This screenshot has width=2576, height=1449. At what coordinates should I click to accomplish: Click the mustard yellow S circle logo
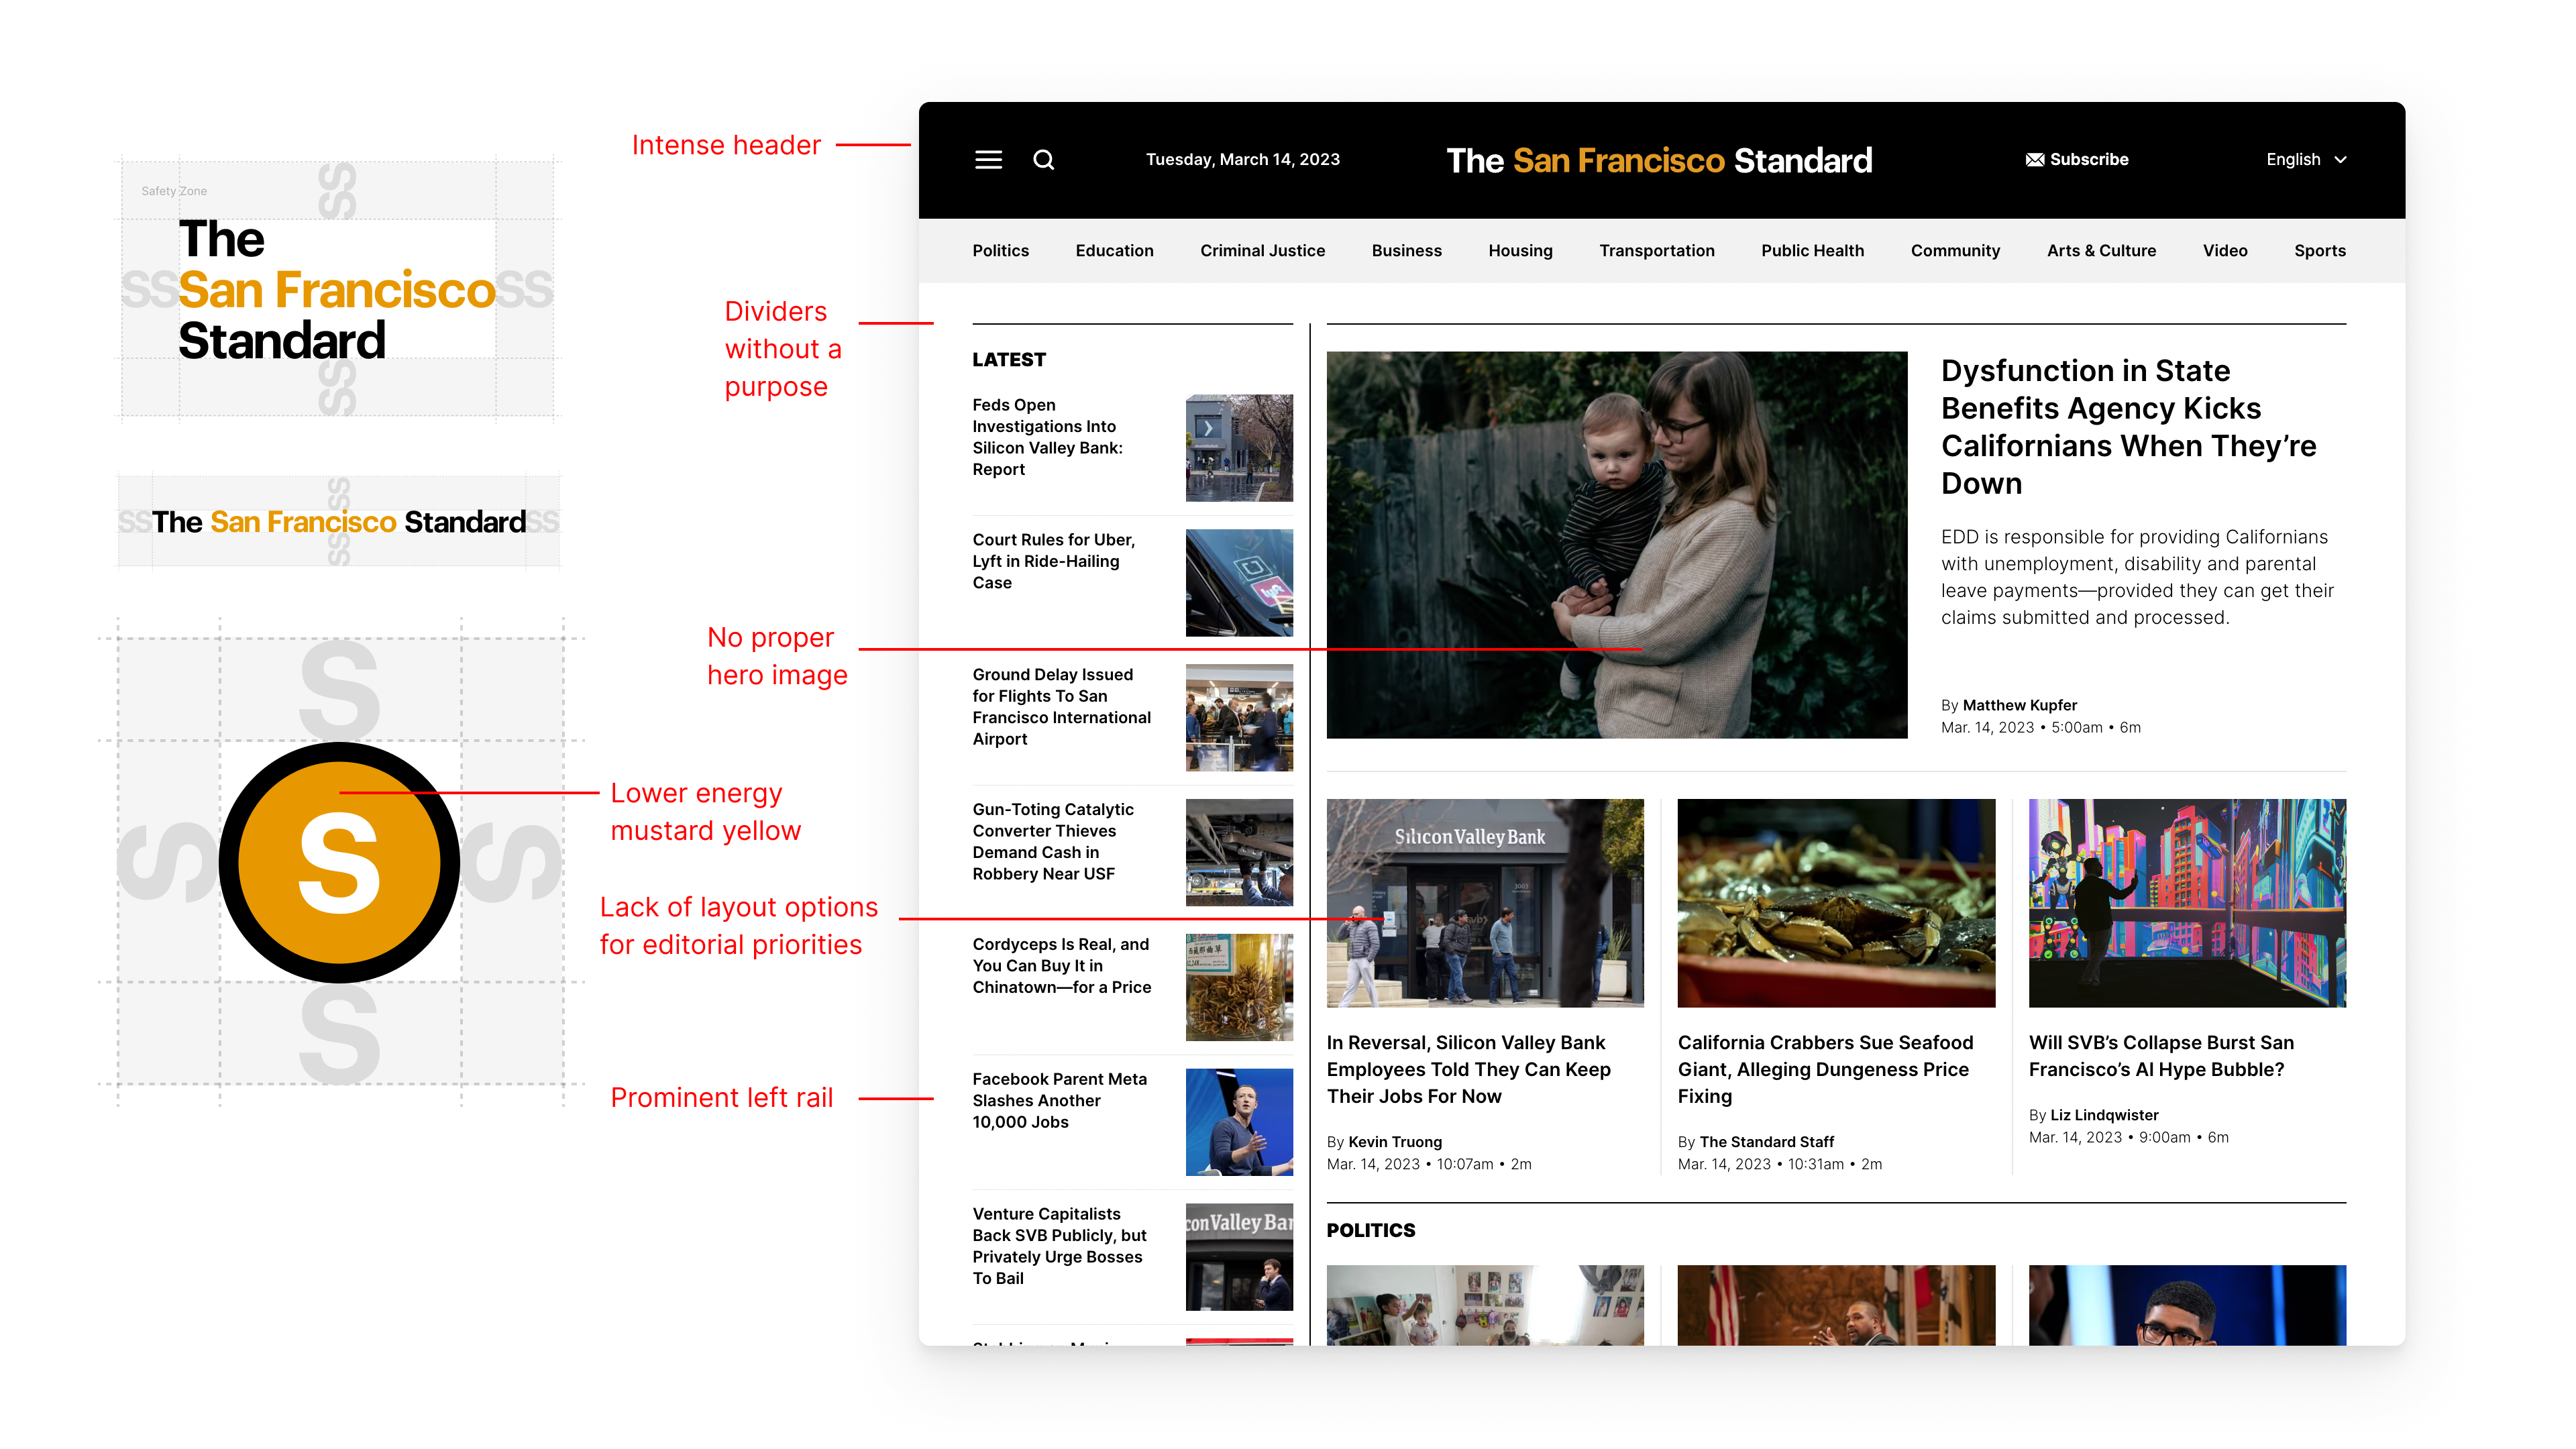[x=339, y=862]
